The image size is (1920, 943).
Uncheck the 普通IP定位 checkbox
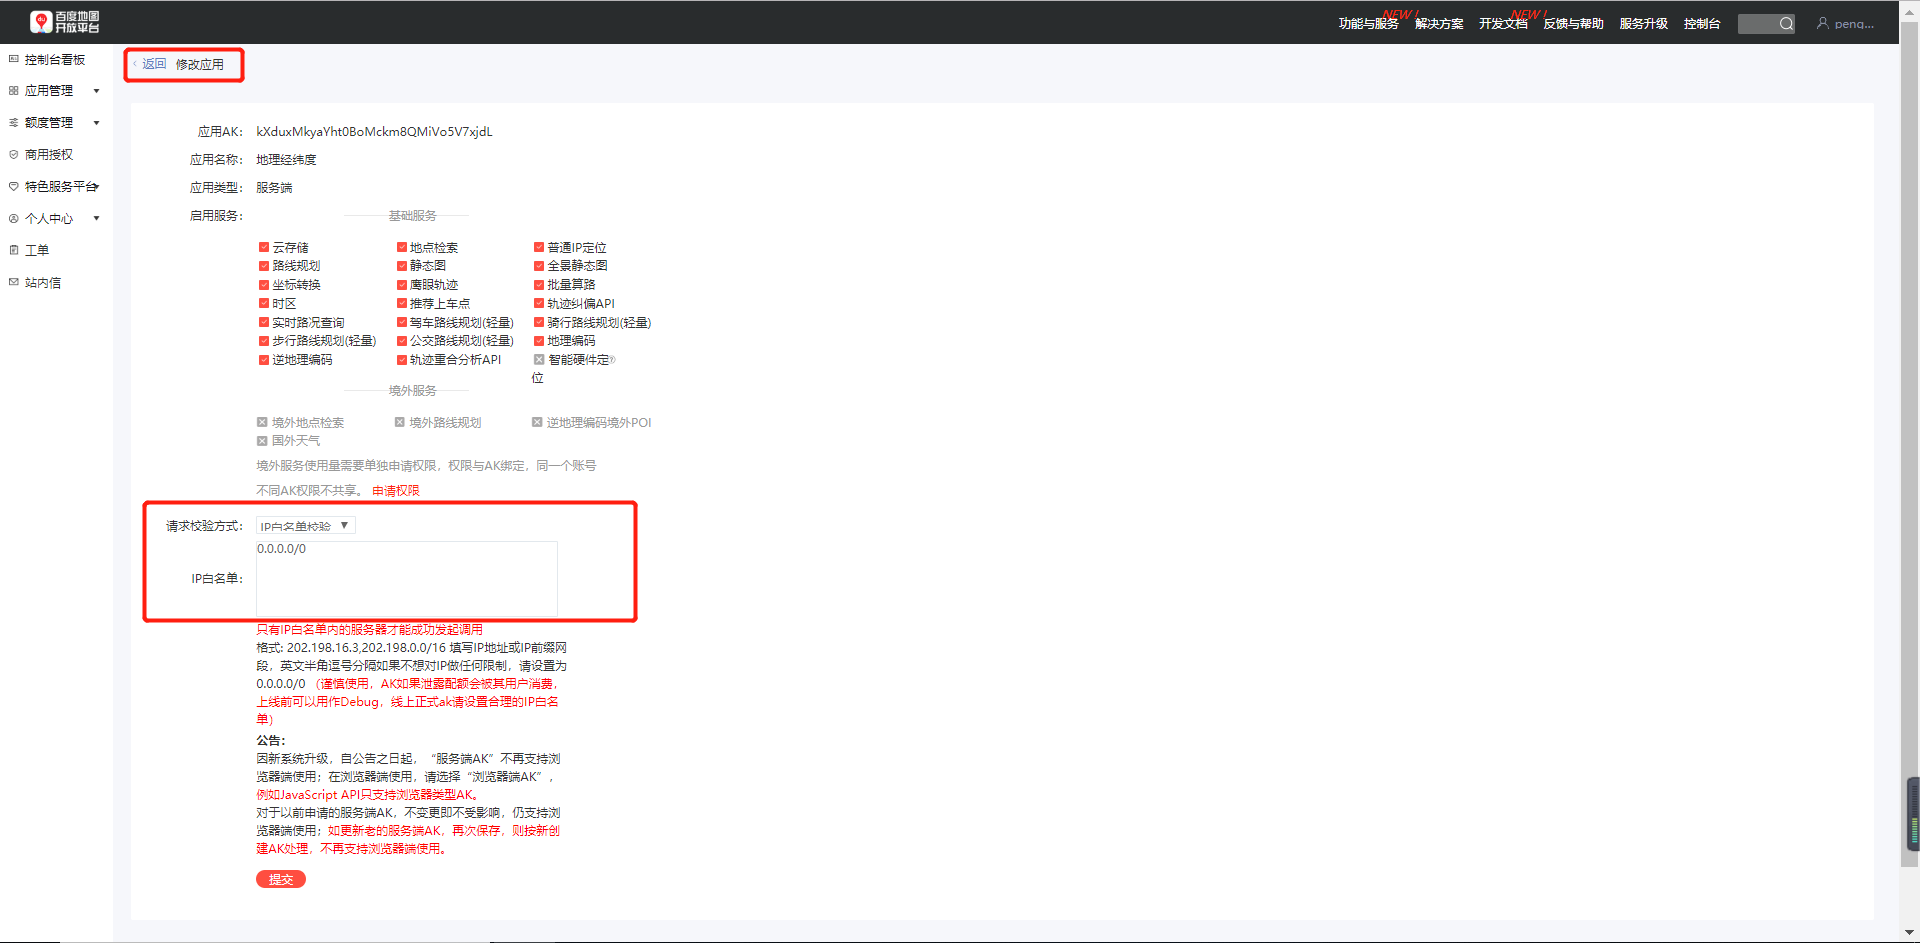click(x=539, y=247)
